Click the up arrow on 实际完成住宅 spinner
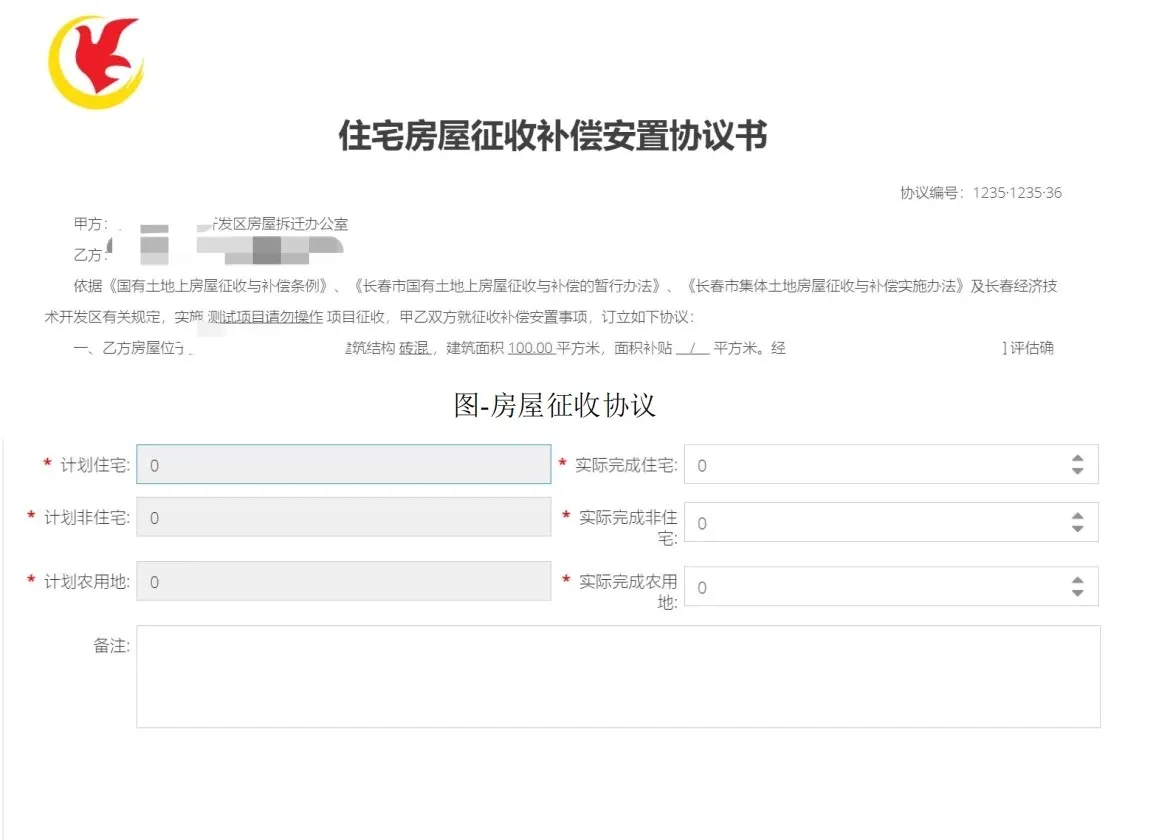Screen dimensions: 1163x840 pyautogui.click(x=1077, y=457)
